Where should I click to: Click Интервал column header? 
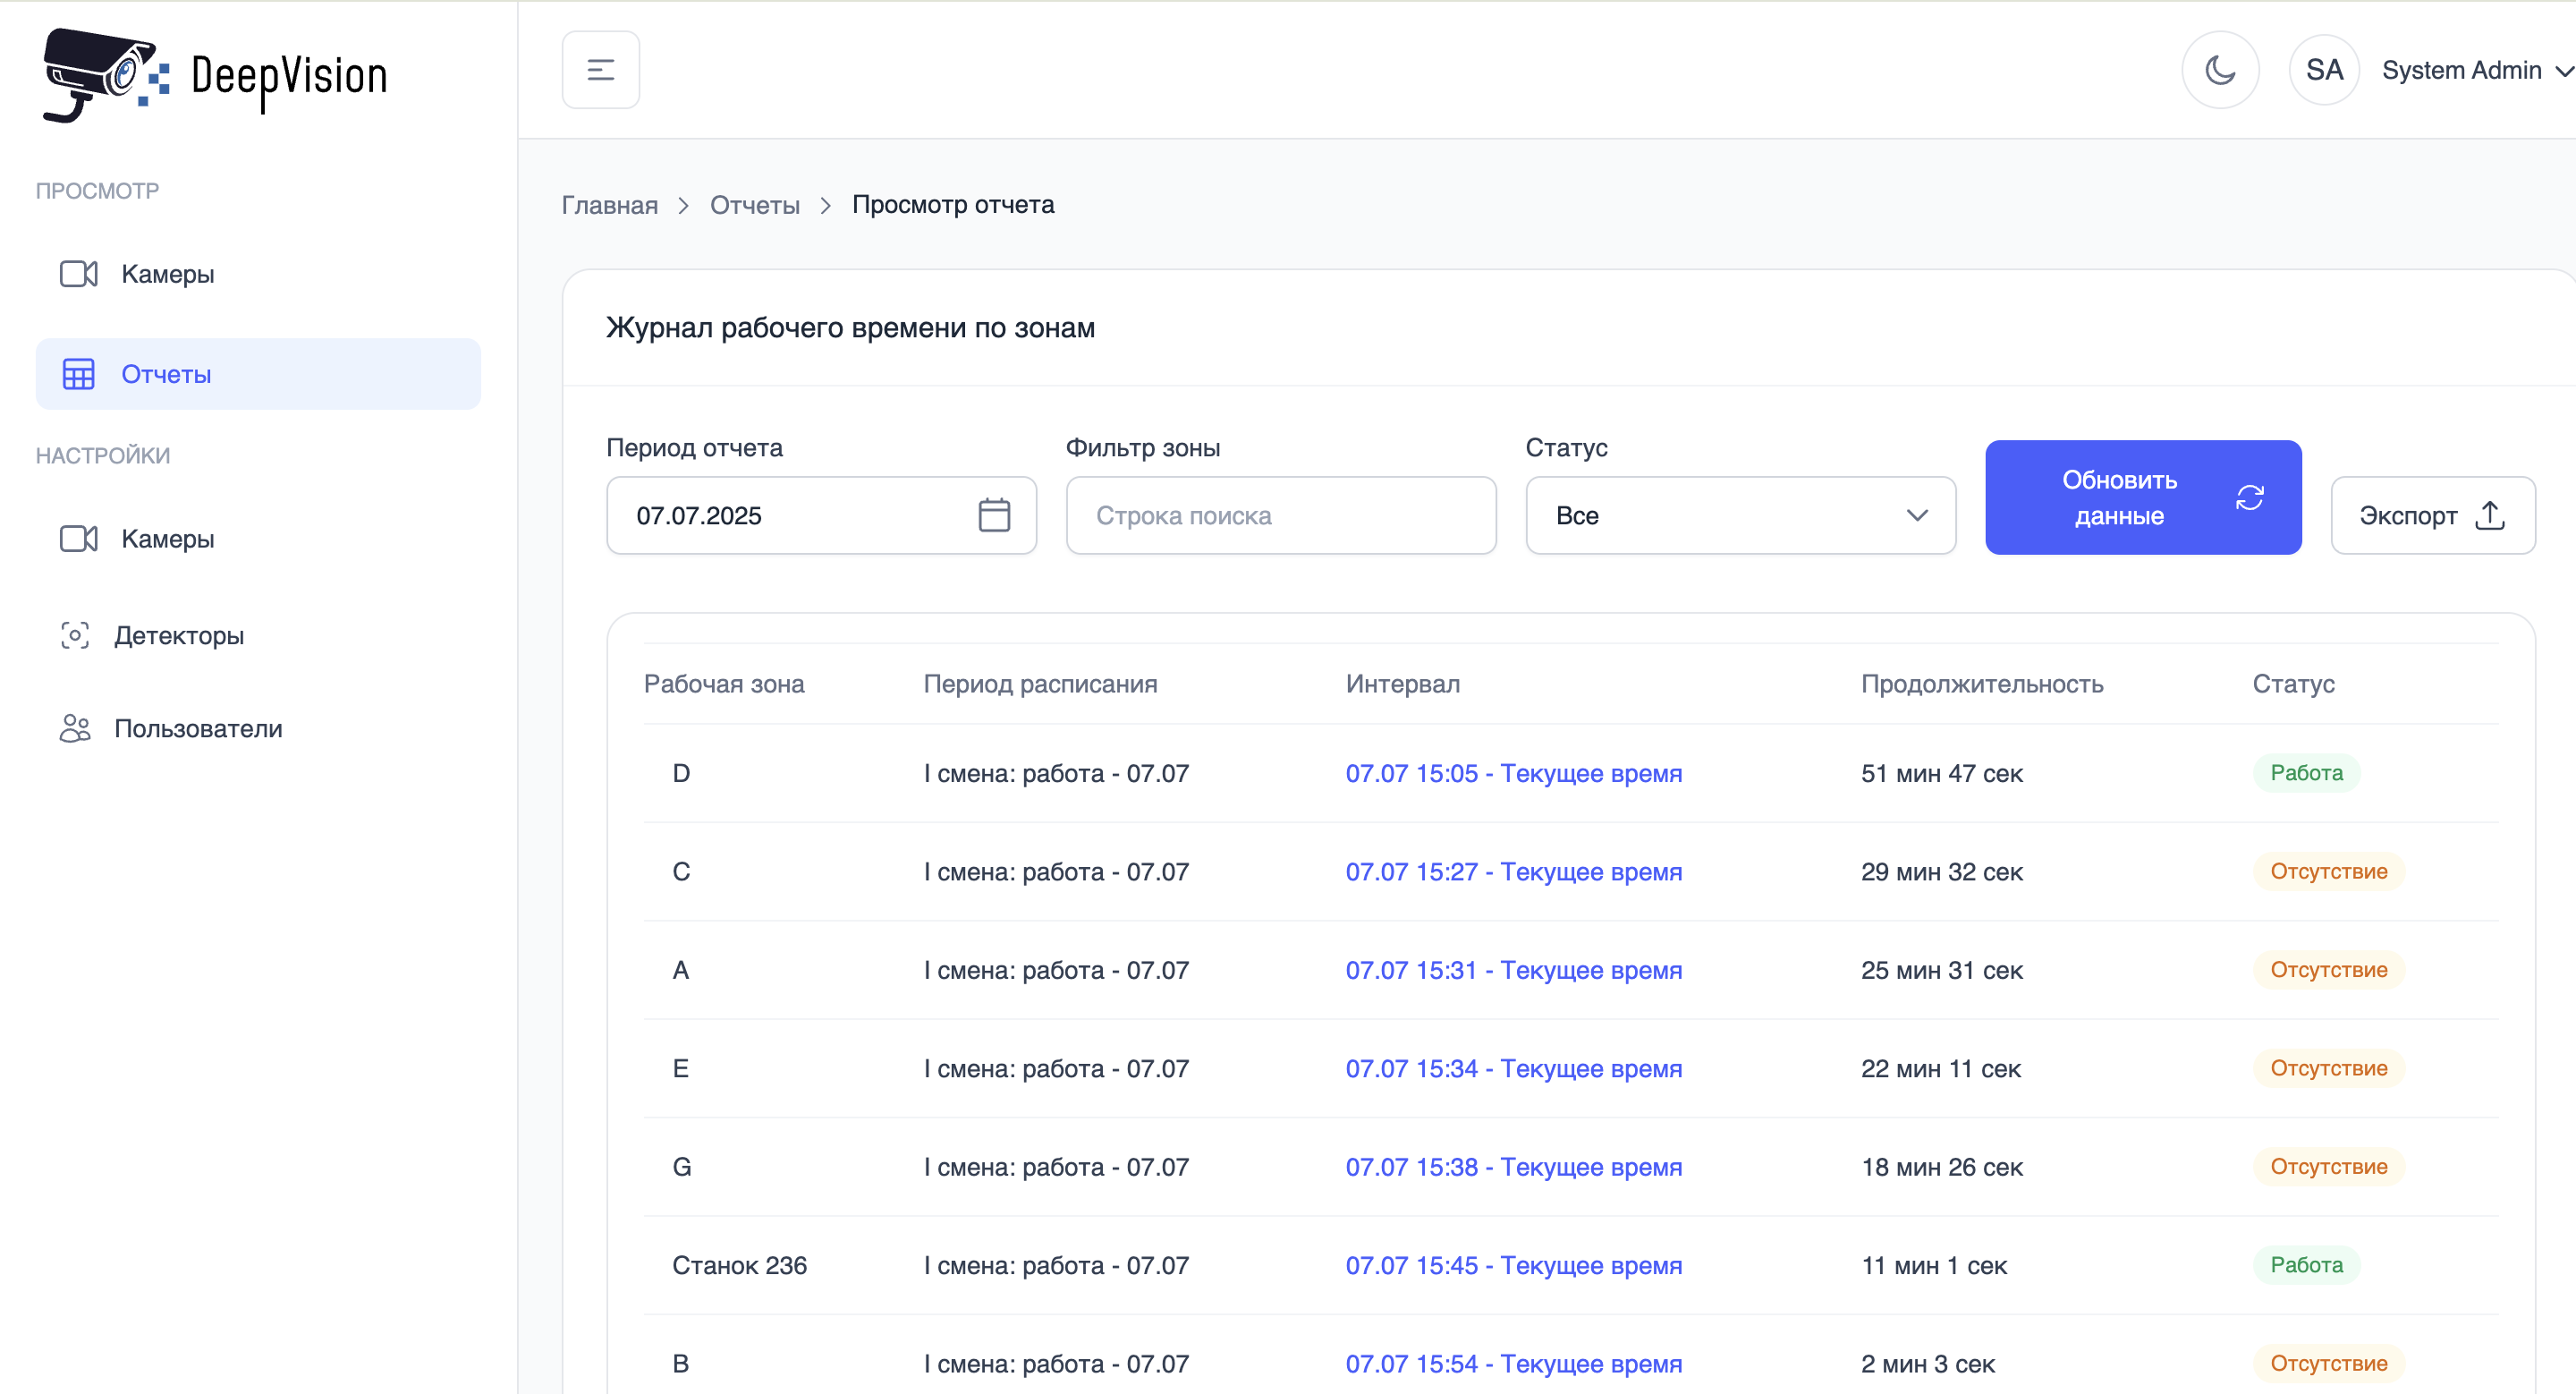pos(1402,684)
